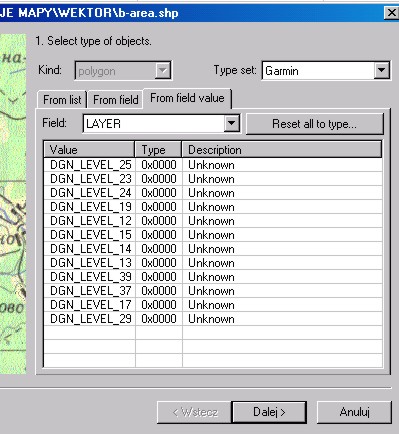This screenshot has height=434, width=399.
Task: Click the map preview image on the left
Action: click(x=13, y=203)
